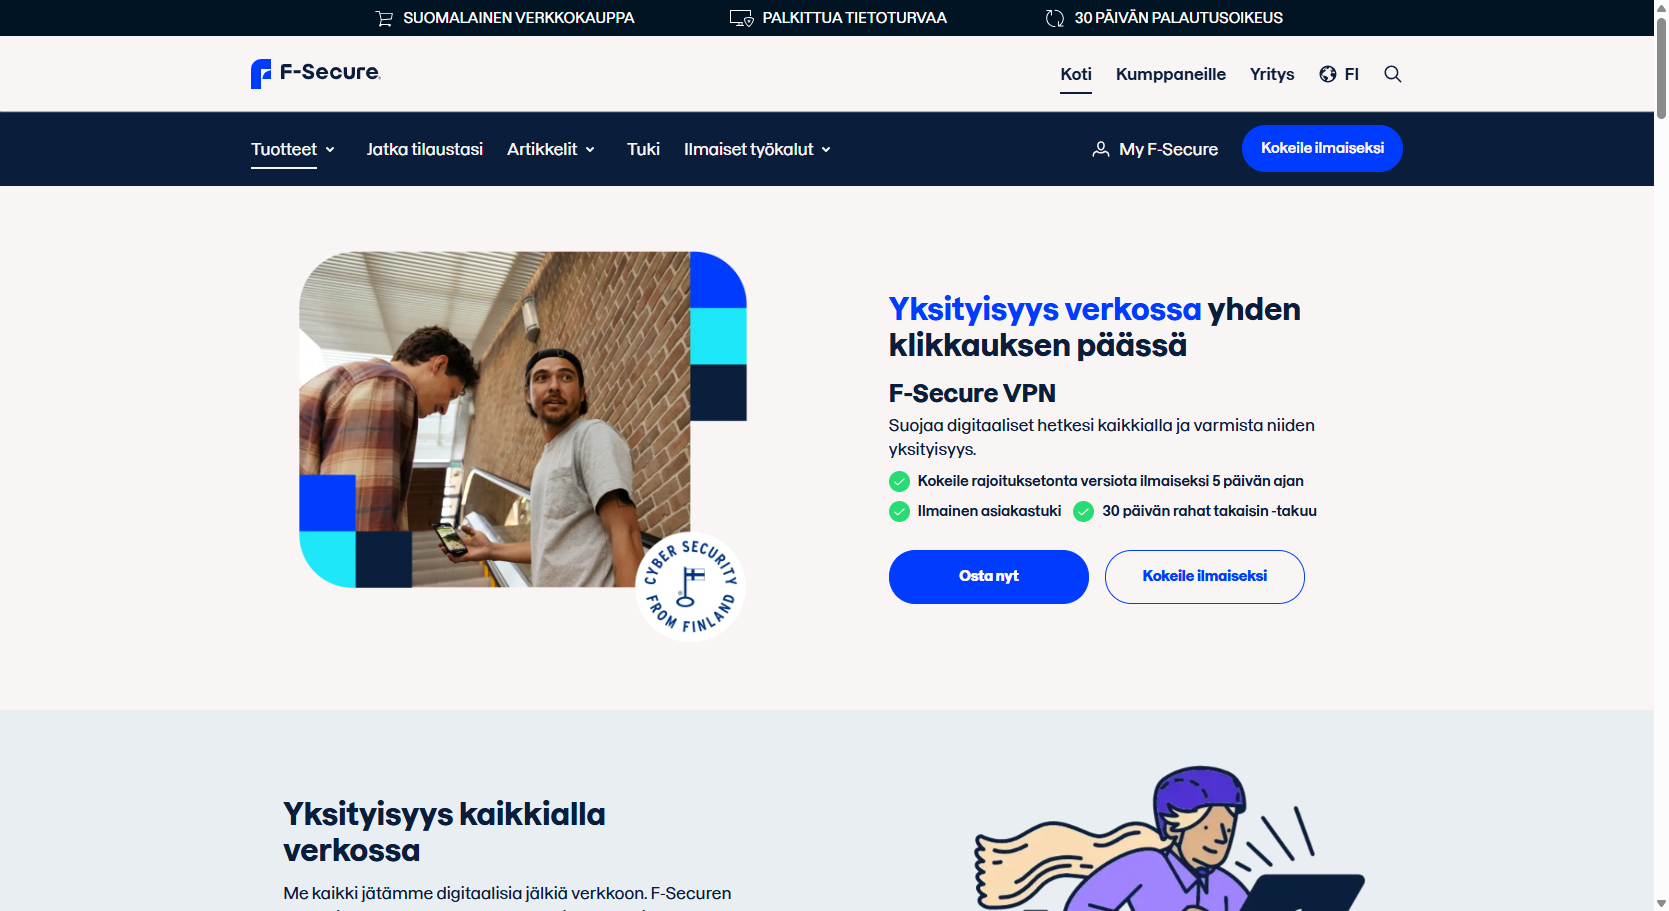Image resolution: width=1669 pixels, height=911 pixels.
Task: Click the green checkmark beside 30 päivän rahat takaisin
Action: pyautogui.click(x=1083, y=511)
